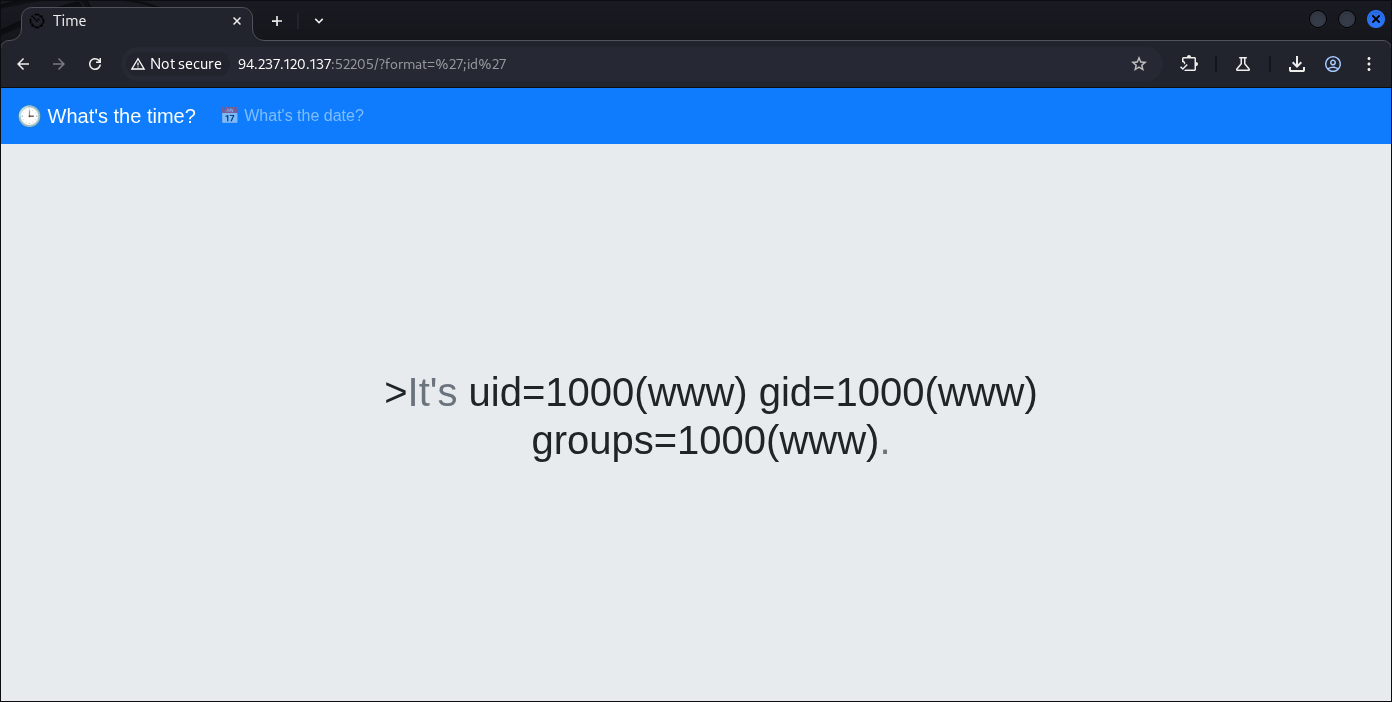Image resolution: width=1392 pixels, height=702 pixels.
Task: Open the Extensions puzzle icon
Action: click(x=1189, y=64)
